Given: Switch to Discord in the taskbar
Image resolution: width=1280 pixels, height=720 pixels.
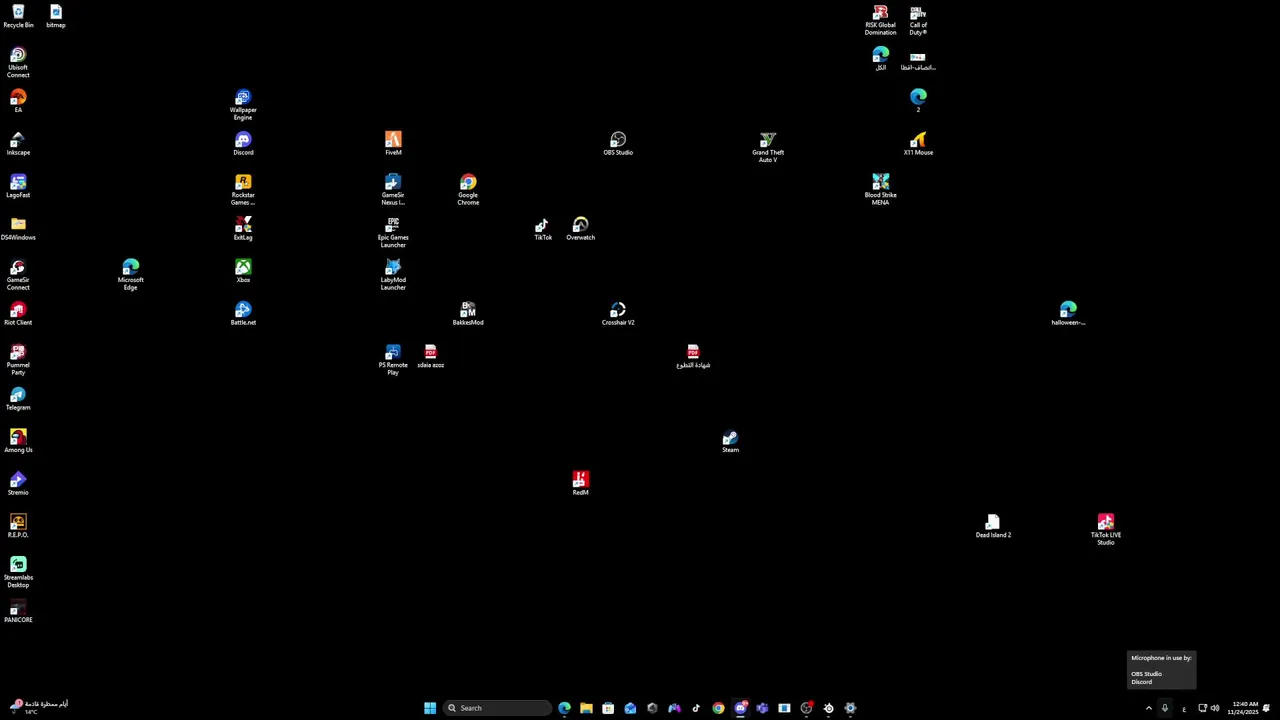Looking at the screenshot, I should pos(740,708).
